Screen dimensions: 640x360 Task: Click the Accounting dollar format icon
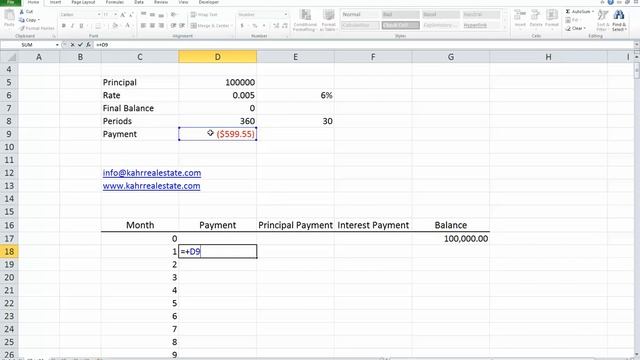(x=242, y=26)
